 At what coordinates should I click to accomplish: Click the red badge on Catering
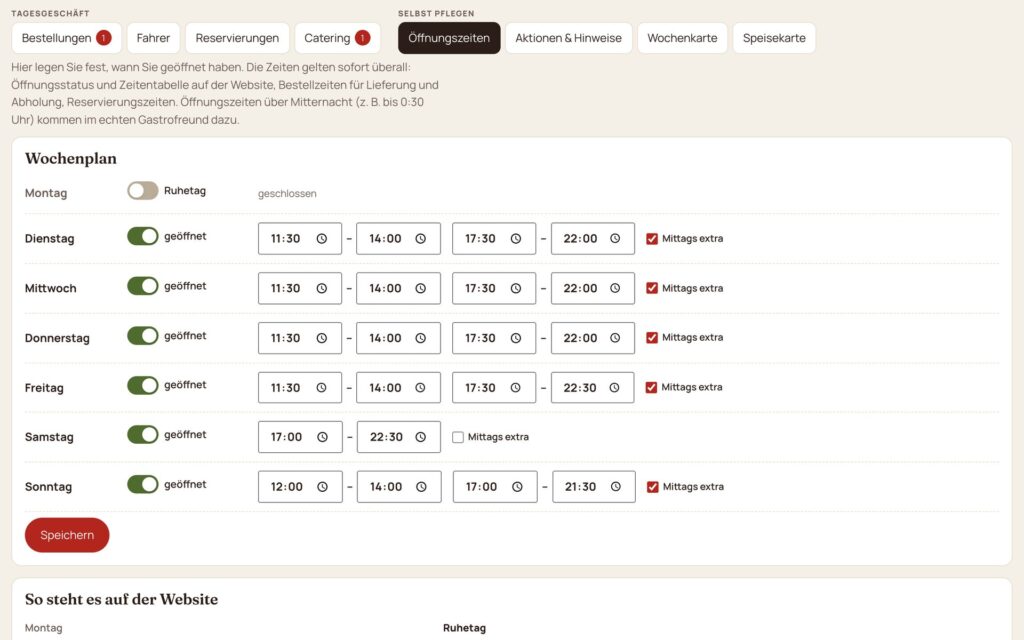pos(362,38)
